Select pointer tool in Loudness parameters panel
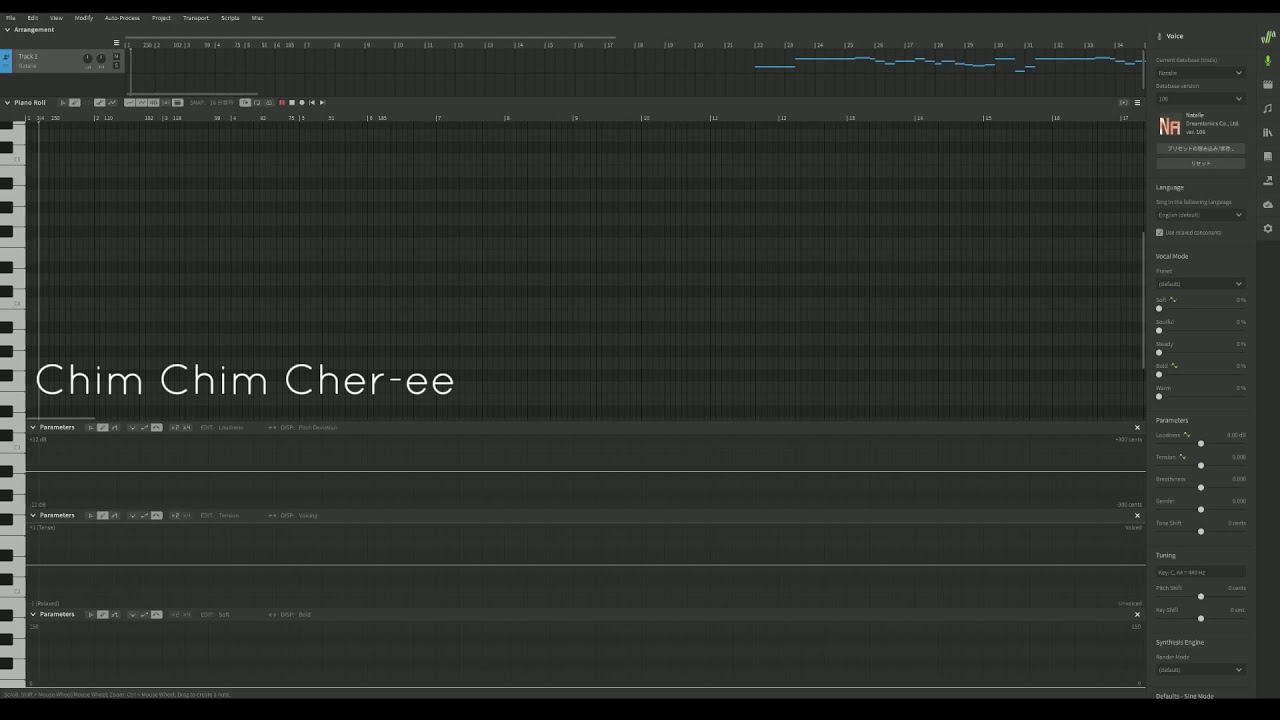Image resolution: width=1280 pixels, height=720 pixels. [91, 427]
